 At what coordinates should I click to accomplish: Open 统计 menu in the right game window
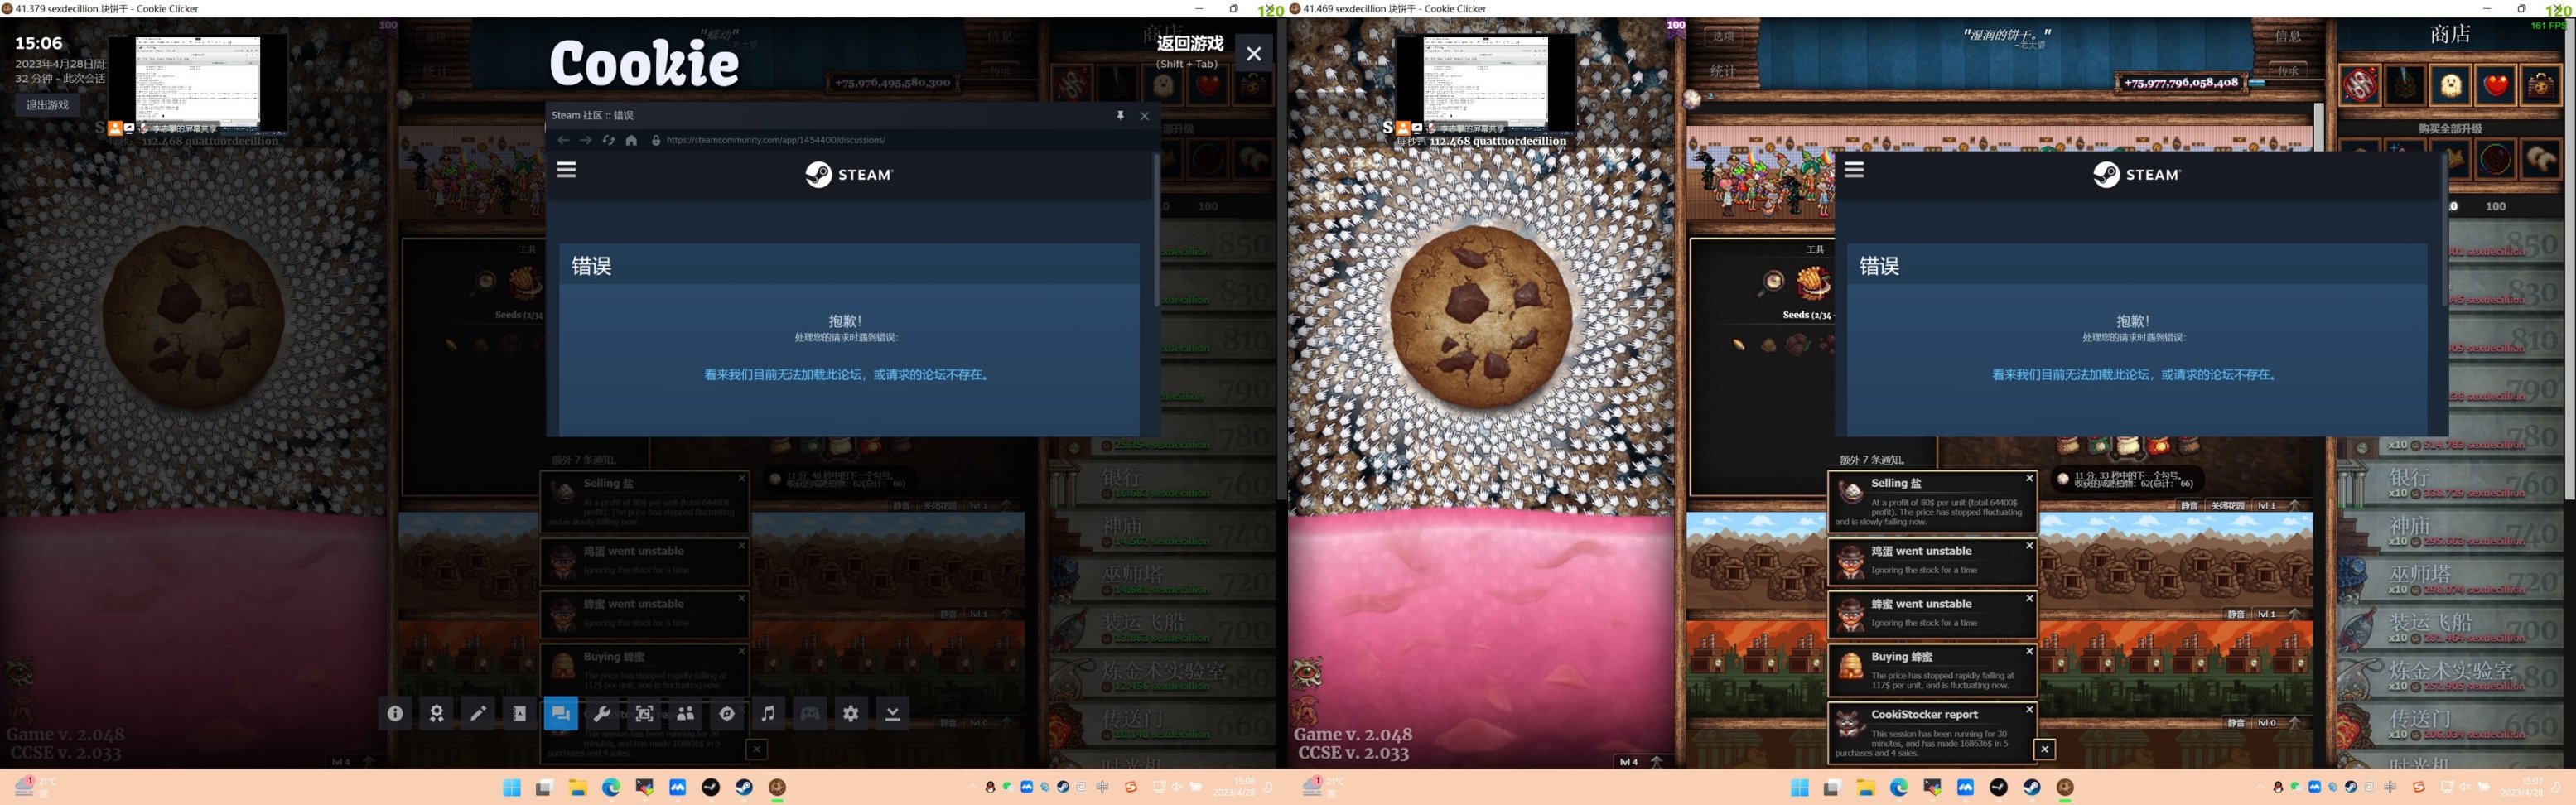point(1722,71)
